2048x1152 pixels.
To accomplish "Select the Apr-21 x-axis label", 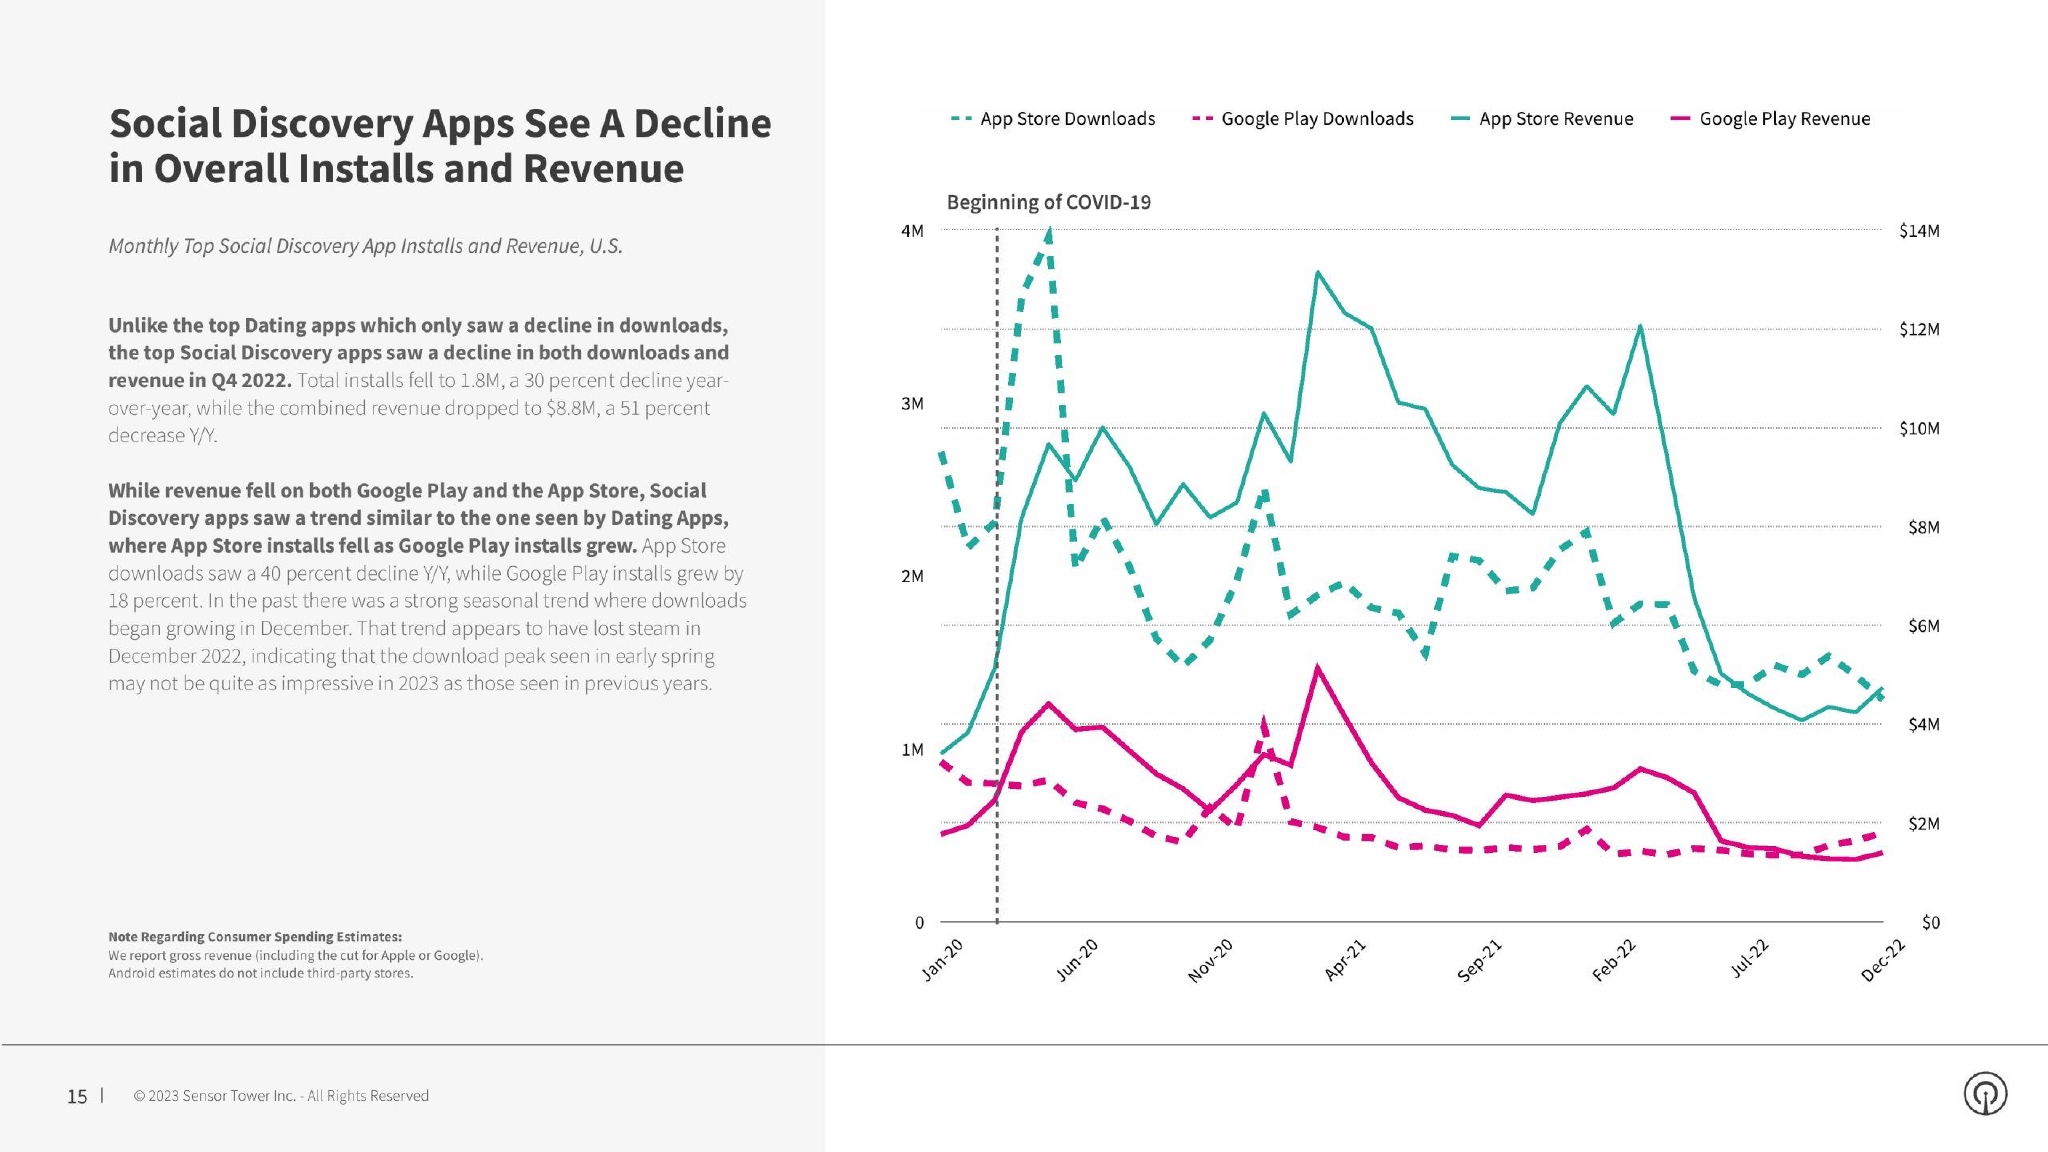I will 1345,960.
